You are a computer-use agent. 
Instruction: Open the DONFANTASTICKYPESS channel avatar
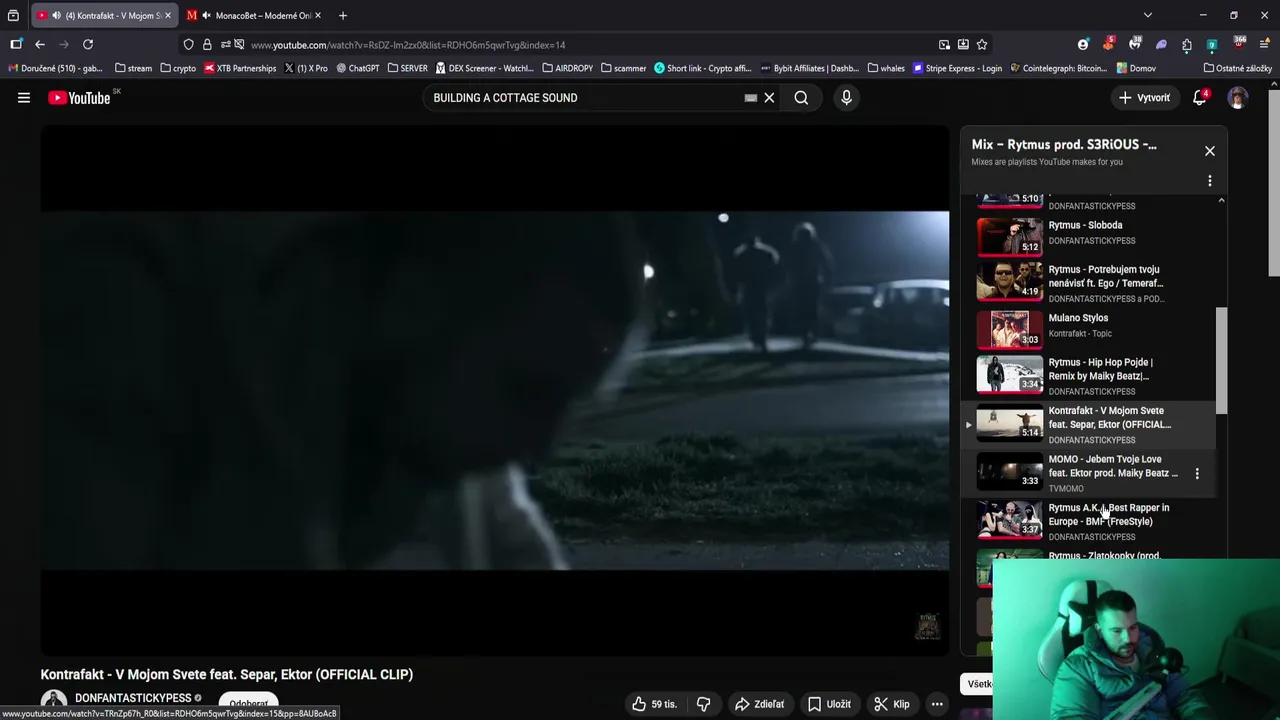(x=54, y=703)
